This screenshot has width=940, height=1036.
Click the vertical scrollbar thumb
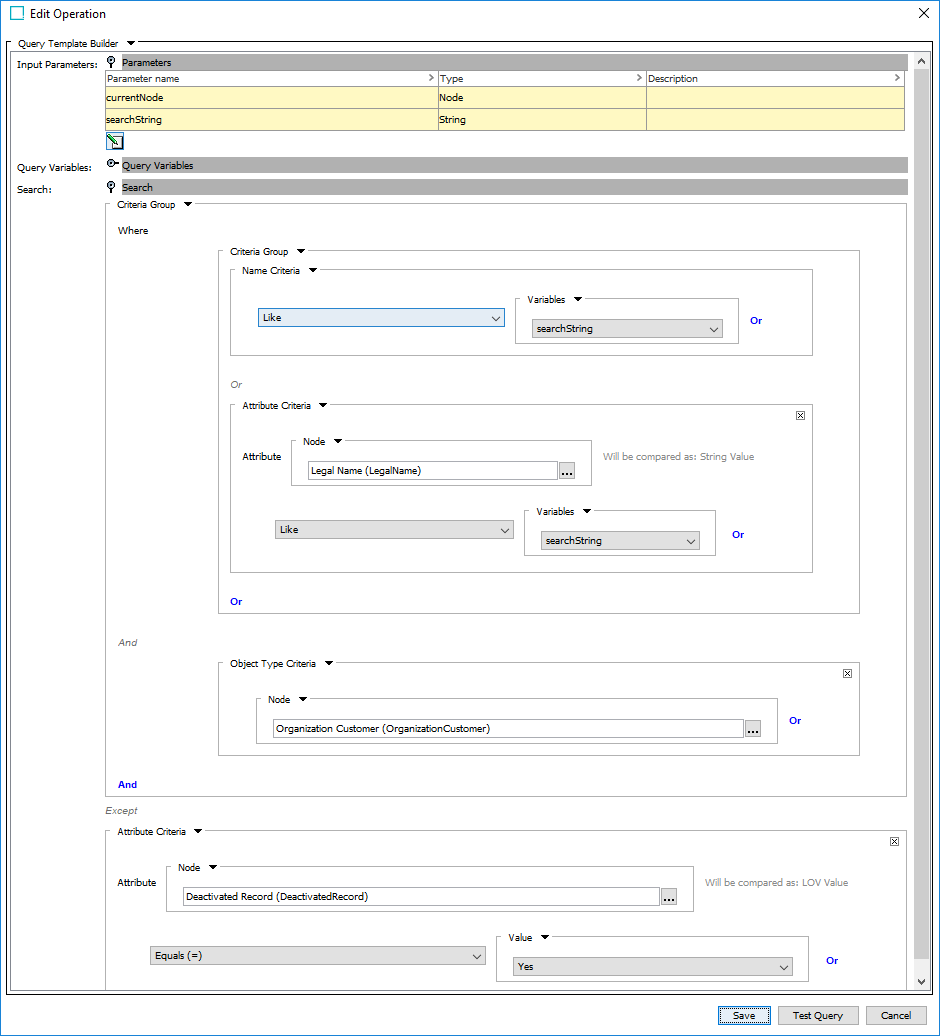tap(922, 513)
